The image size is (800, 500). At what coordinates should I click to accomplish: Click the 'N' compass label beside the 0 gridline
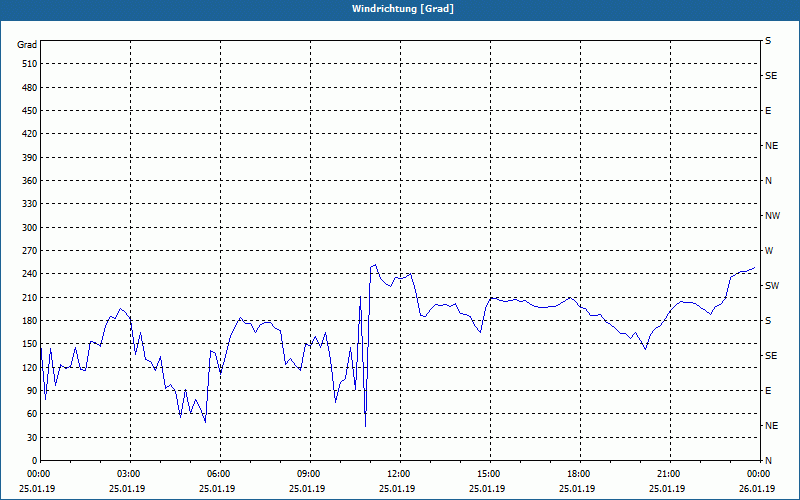[769, 461]
